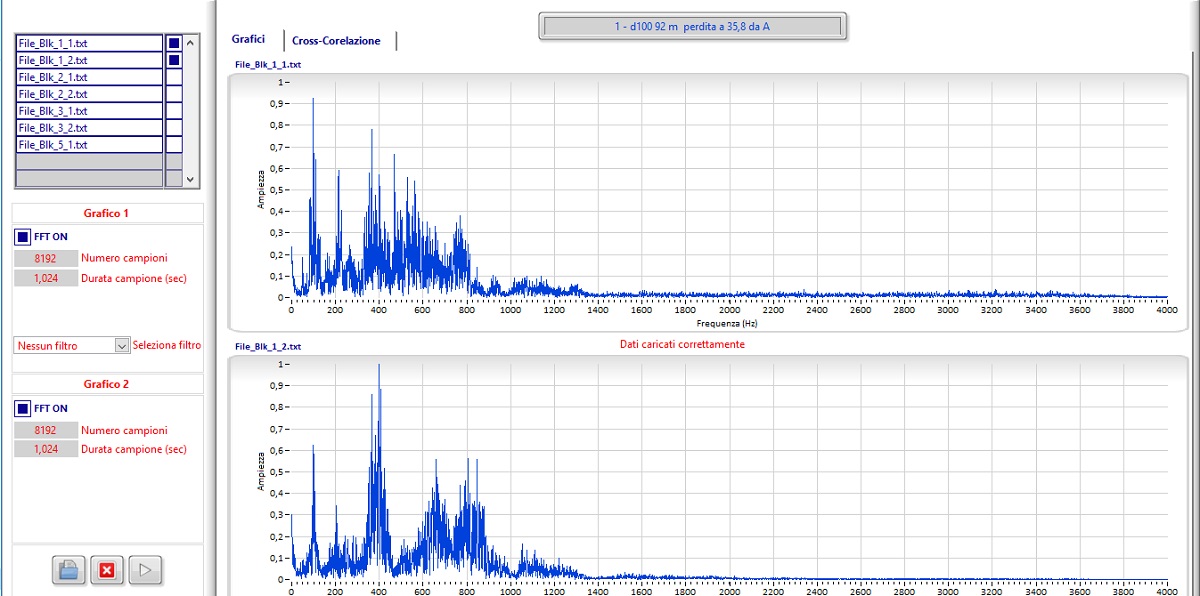Enable the checkbox for File_Blk_2_1.txt
Image resolution: width=1200 pixels, height=596 pixels.
[x=174, y=77]
